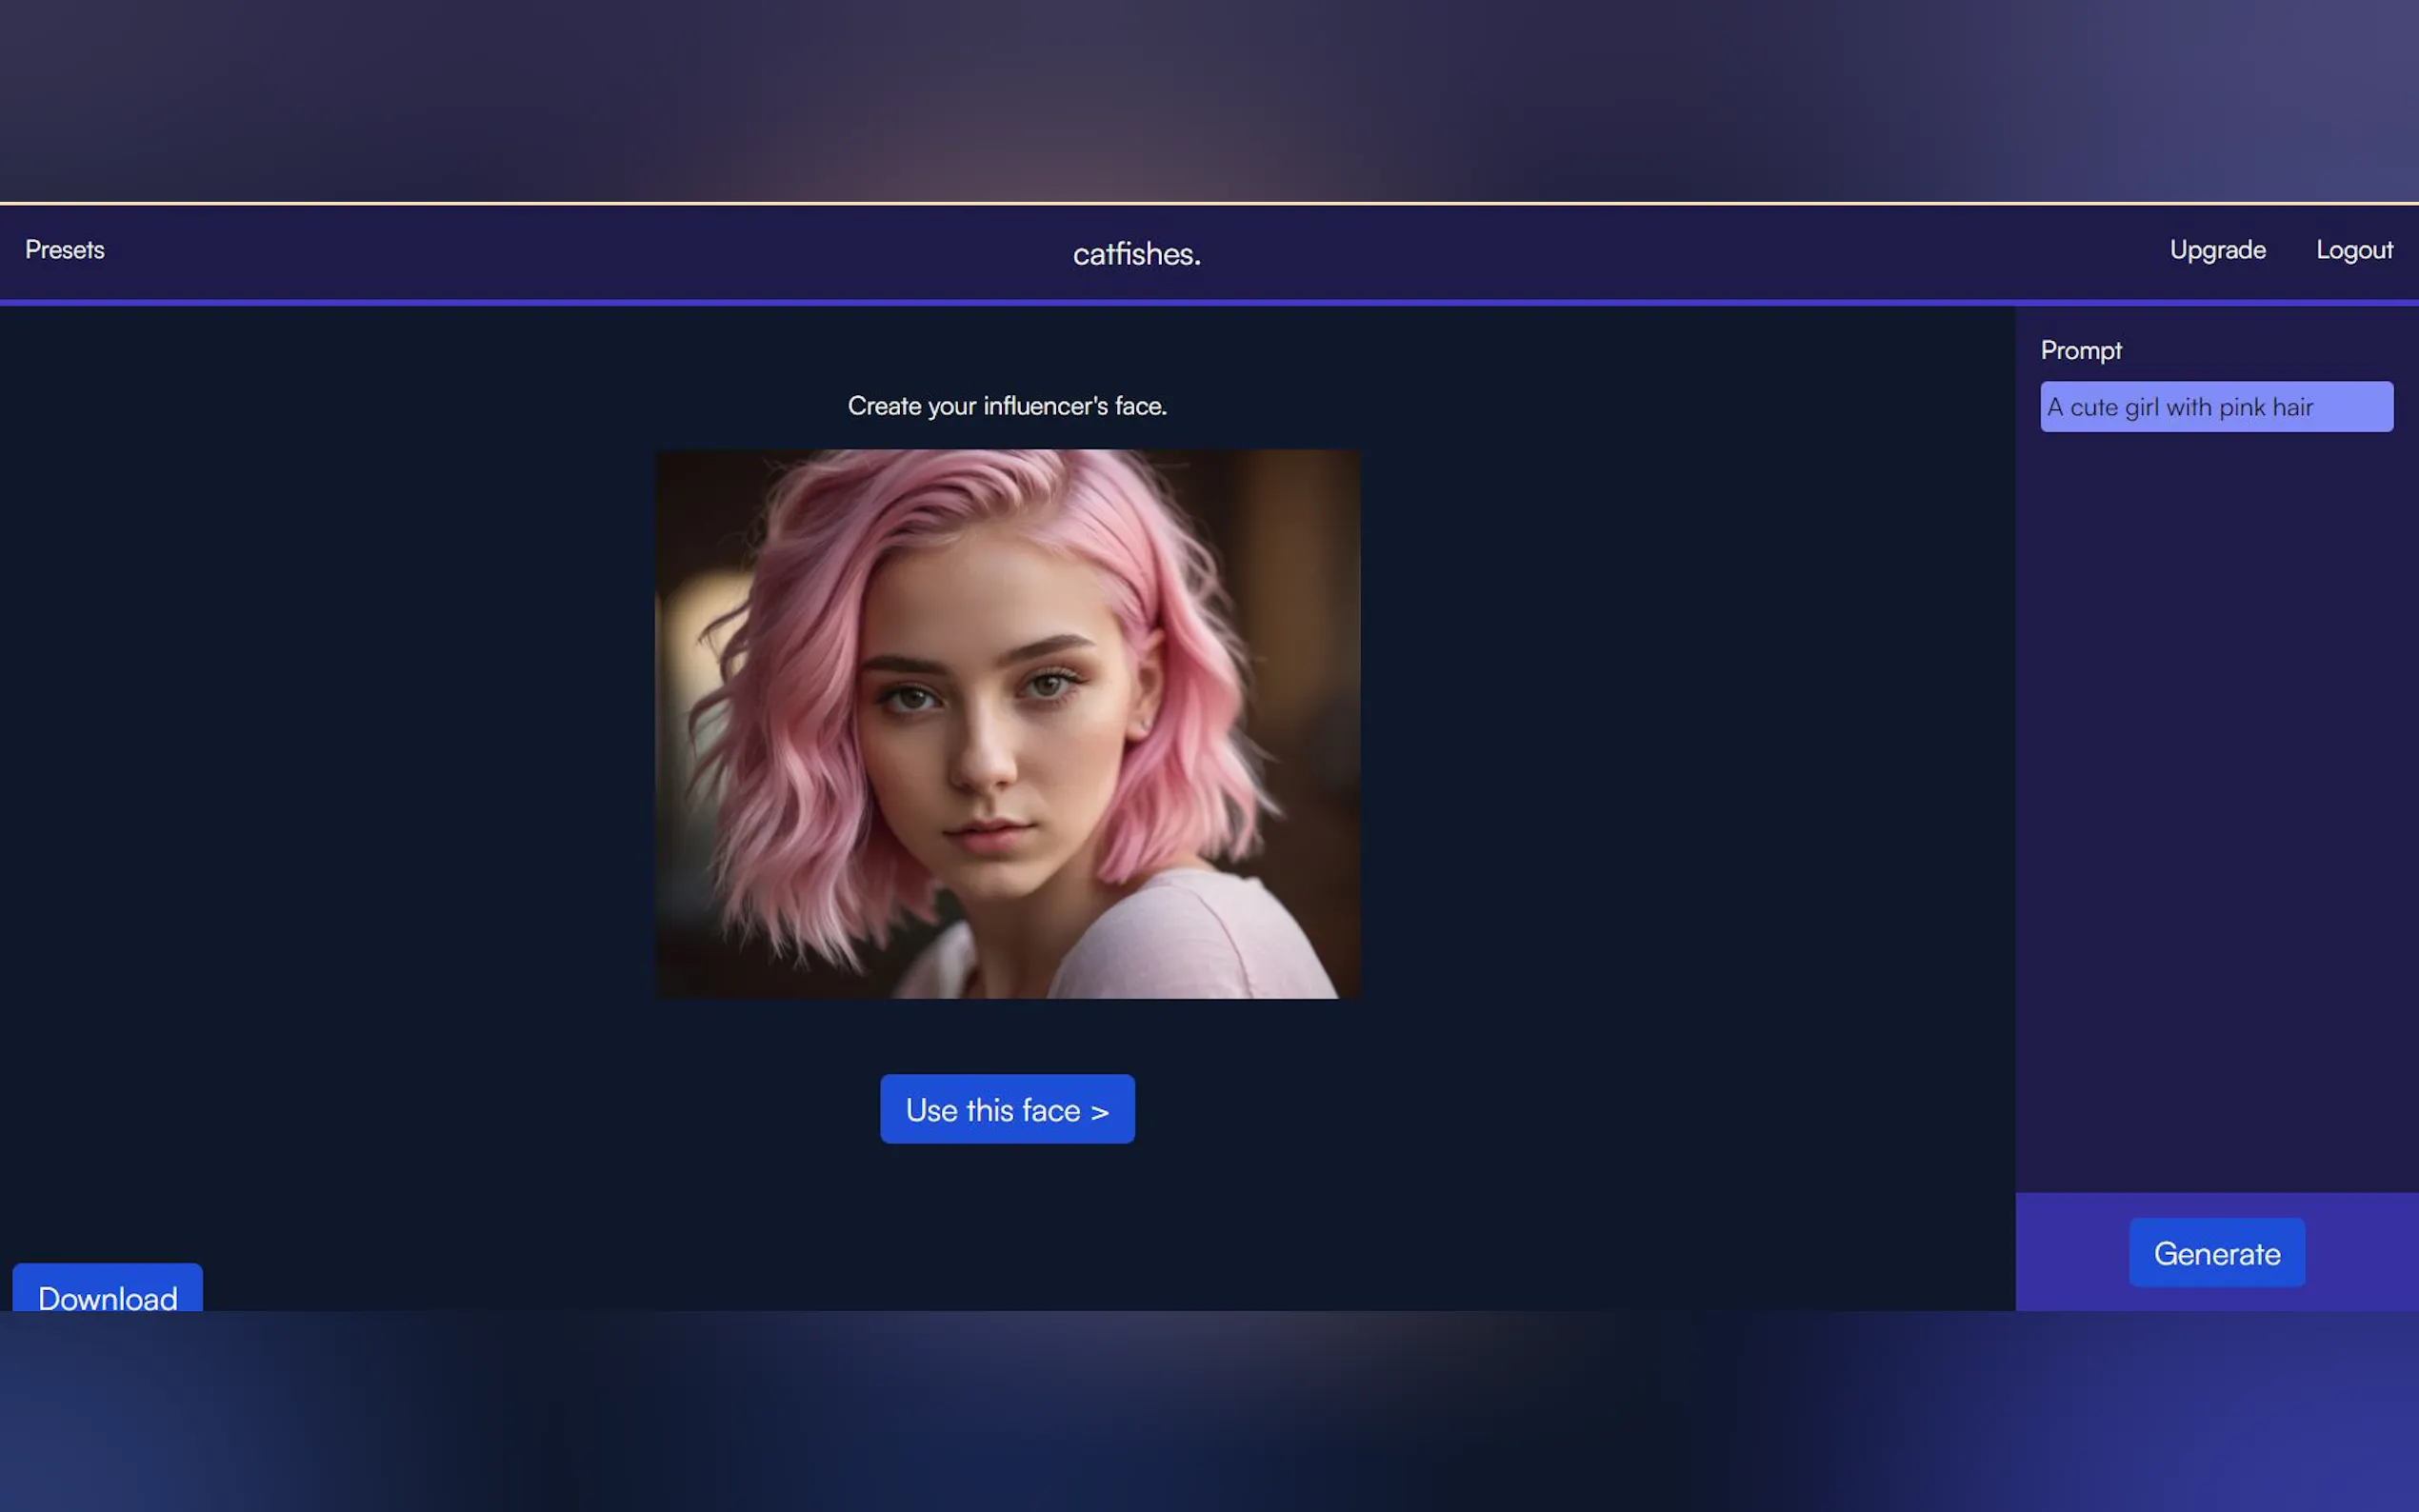Viewport: 2419px width, 1512px height.
Task: Select Upgrade in the top-right navigation
Action: pyautogui.click(x=2216, y=250)
